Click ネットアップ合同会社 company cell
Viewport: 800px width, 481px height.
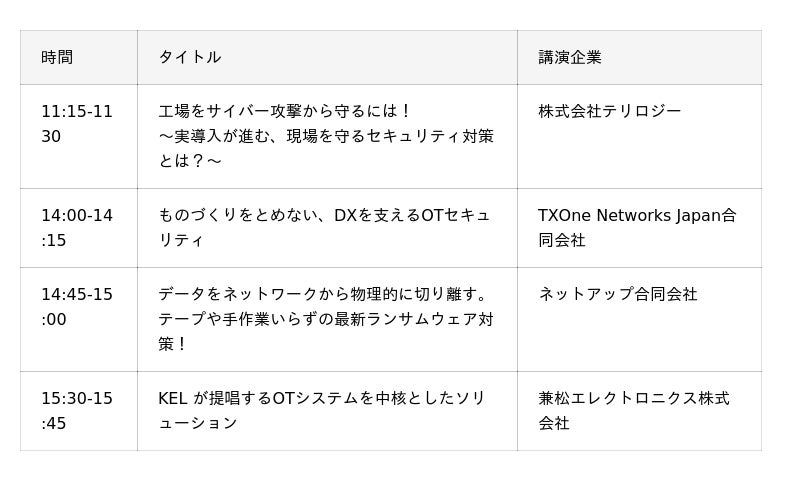coord(618,294)
